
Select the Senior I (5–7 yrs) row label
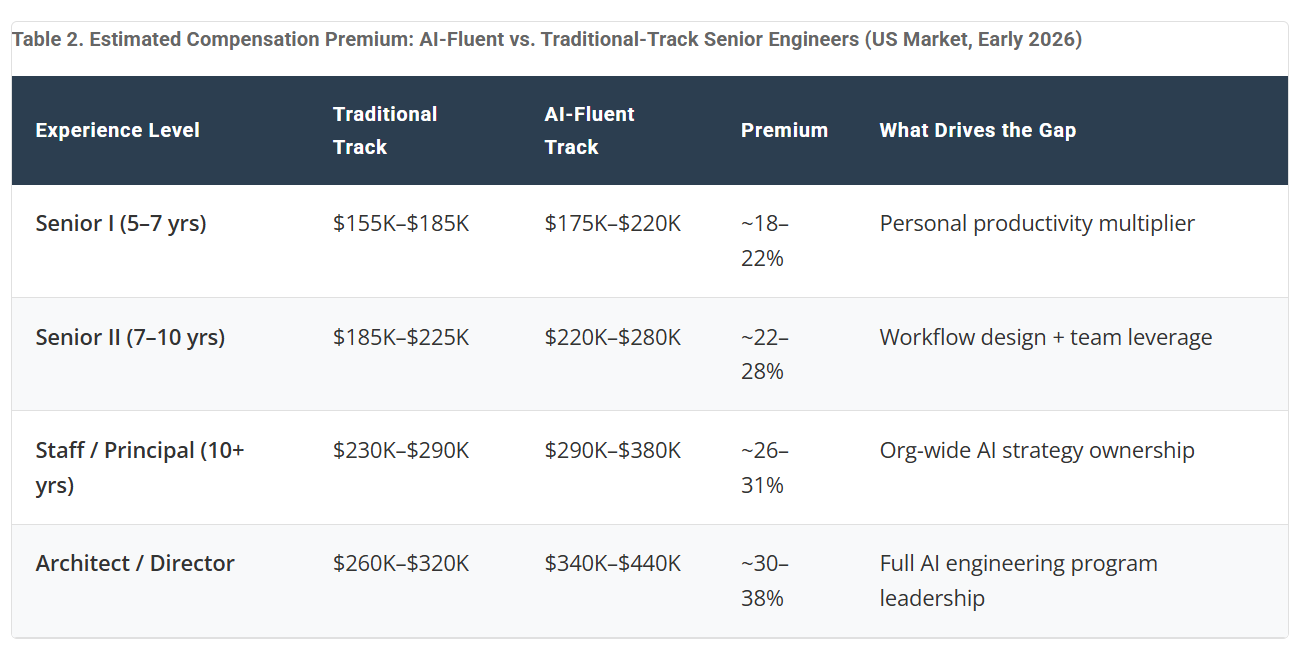coord(121,223)
